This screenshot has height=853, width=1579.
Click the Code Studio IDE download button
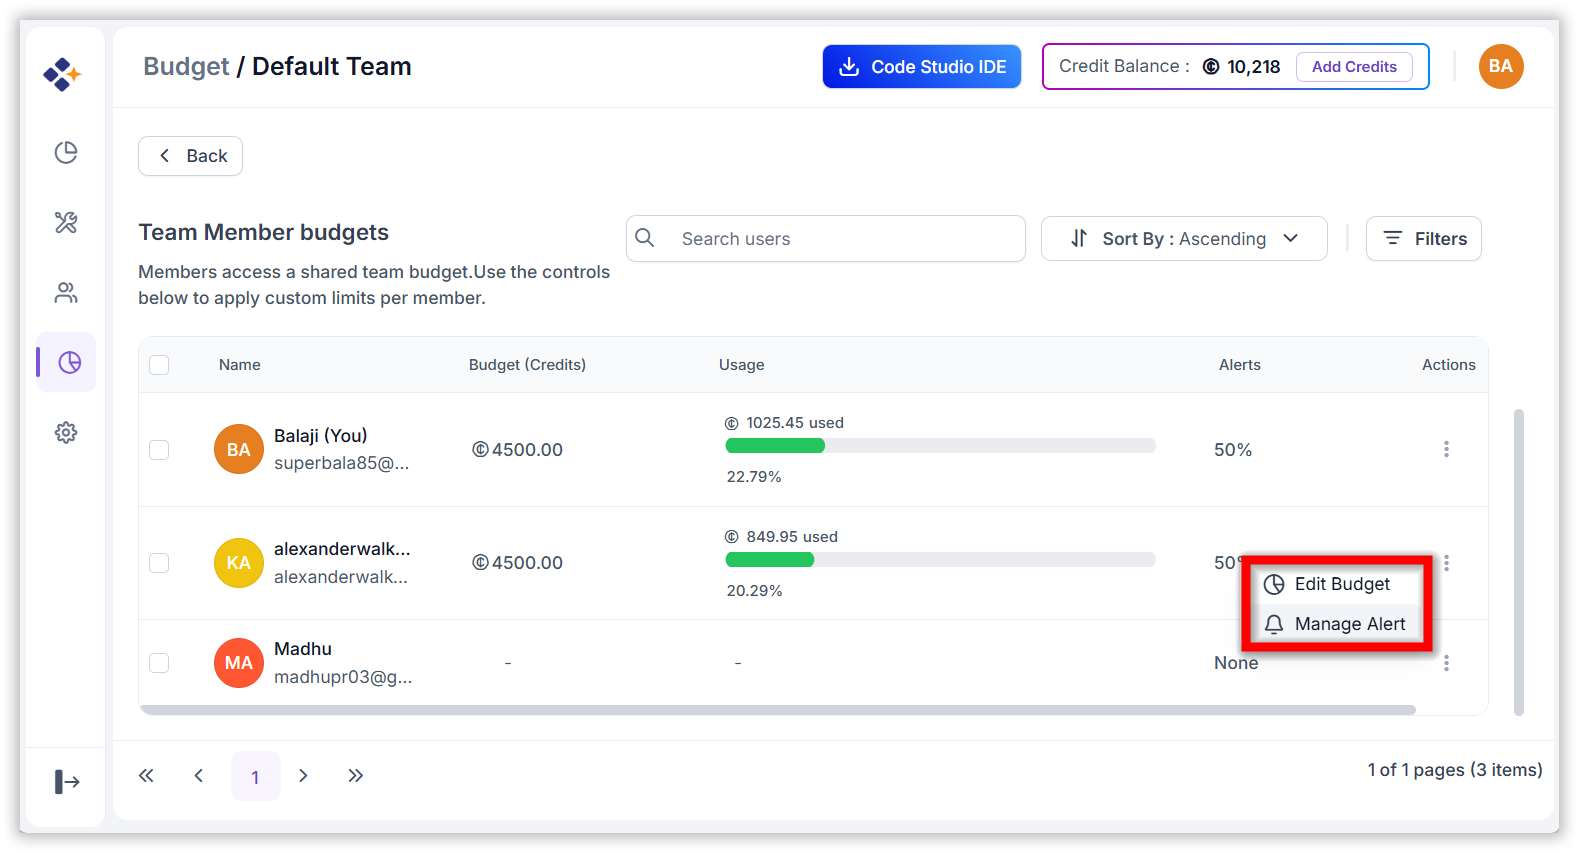[x=922, y=66]
